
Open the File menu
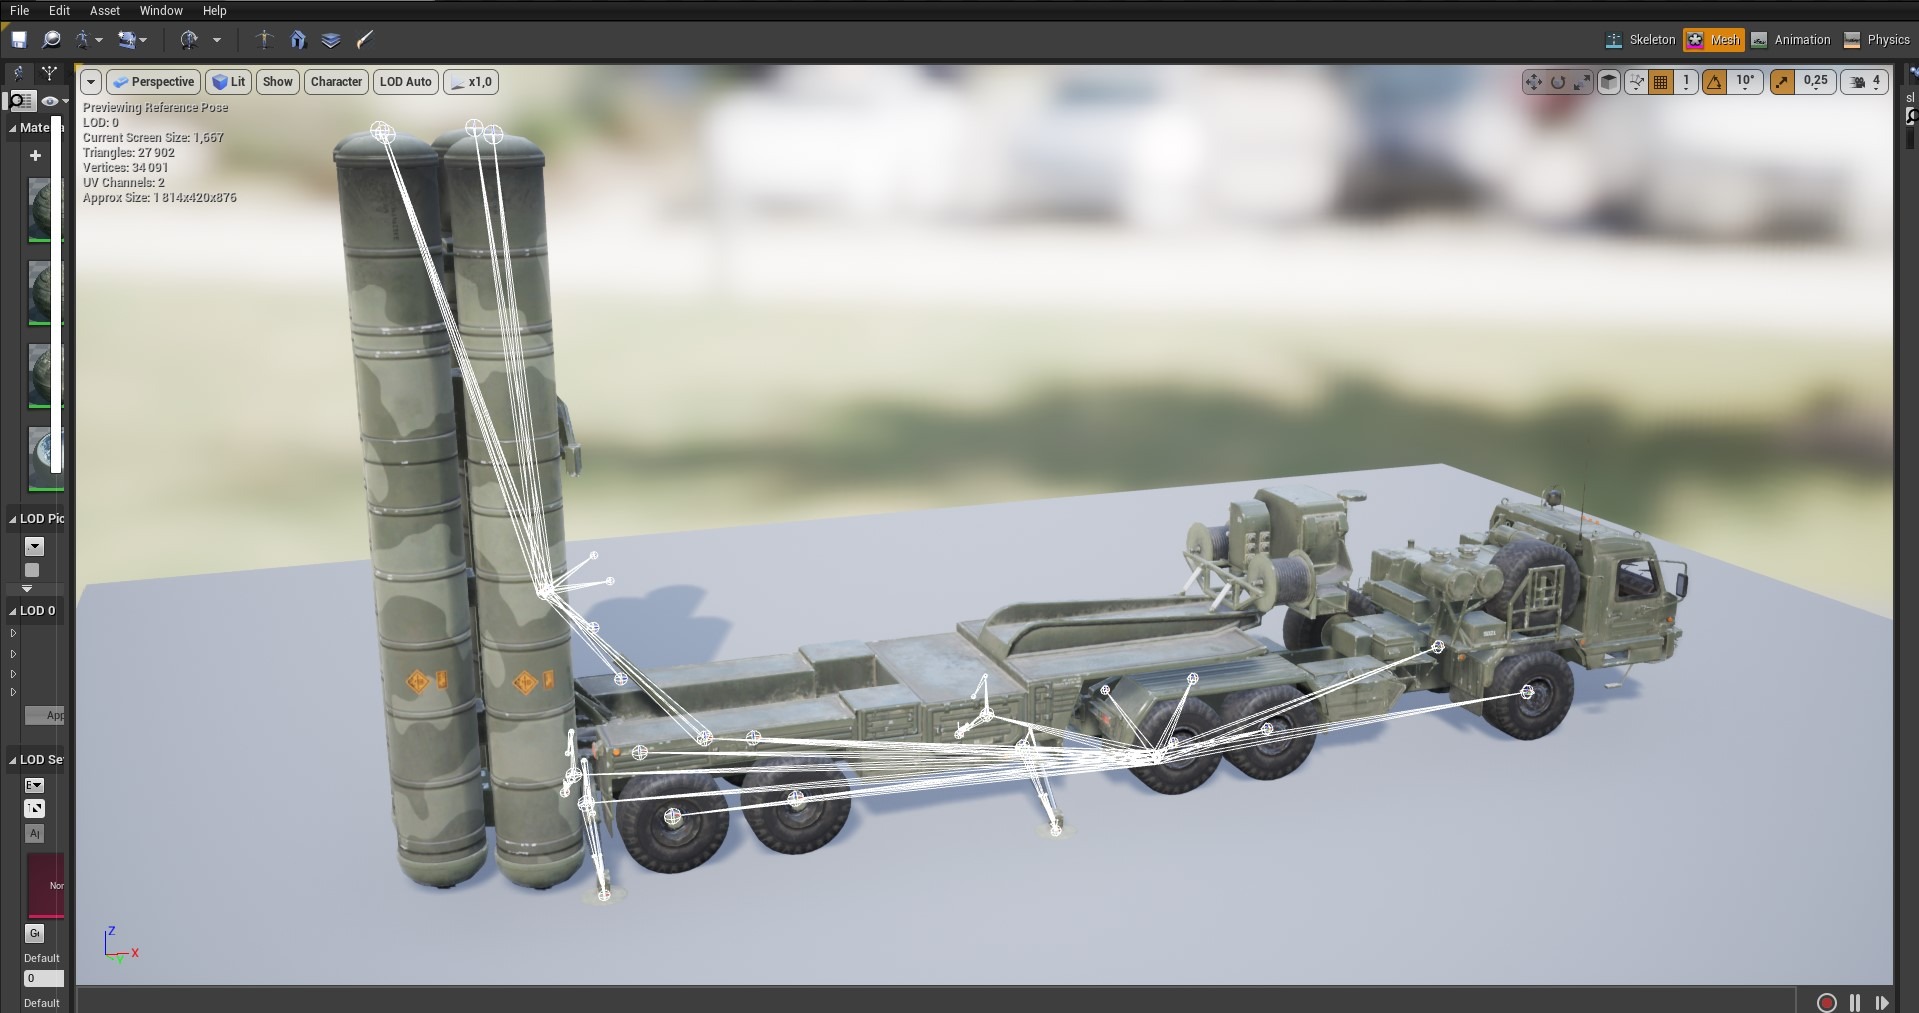pos(19,10)
